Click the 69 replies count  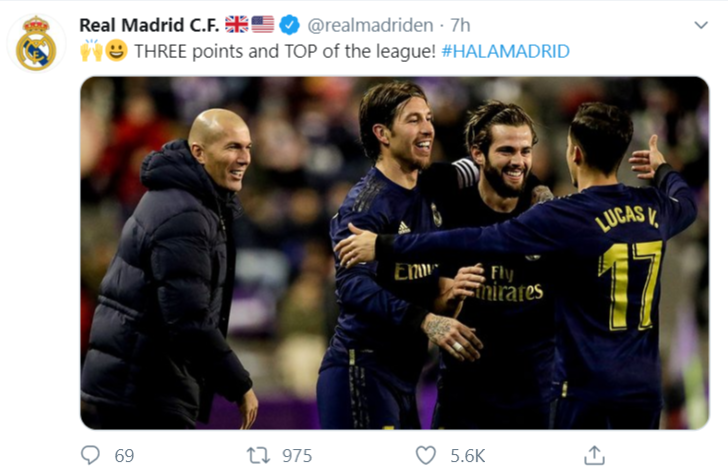pos(124,456)
